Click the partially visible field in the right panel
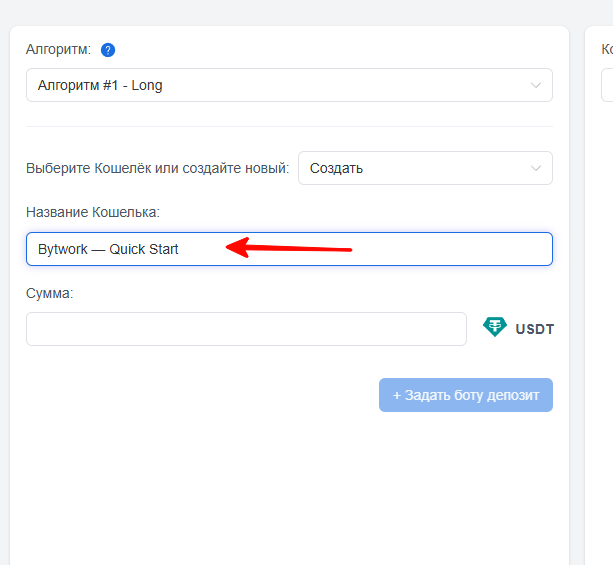 coord(607,85)
